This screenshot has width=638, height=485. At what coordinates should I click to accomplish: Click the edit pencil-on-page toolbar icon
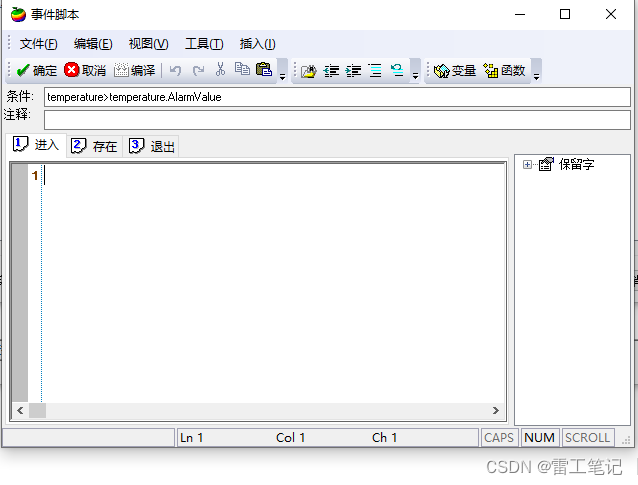coord(308,71)
